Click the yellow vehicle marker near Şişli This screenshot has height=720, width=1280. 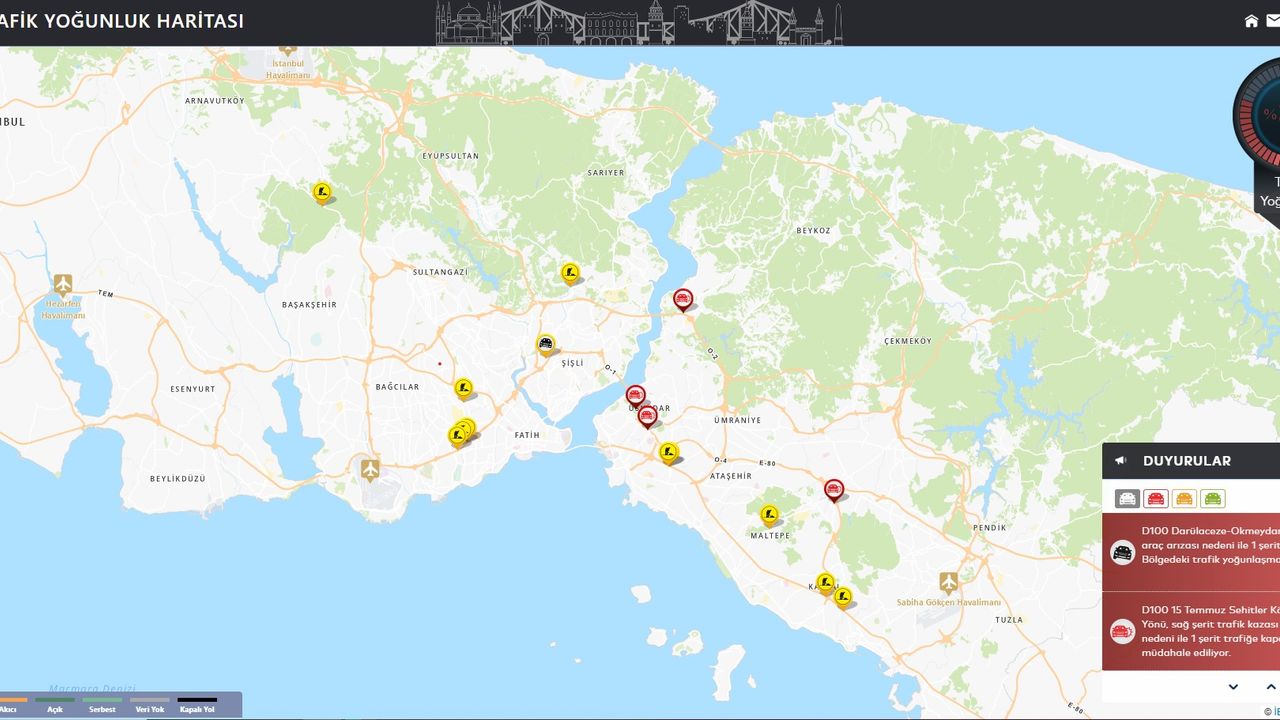[545, 344]
